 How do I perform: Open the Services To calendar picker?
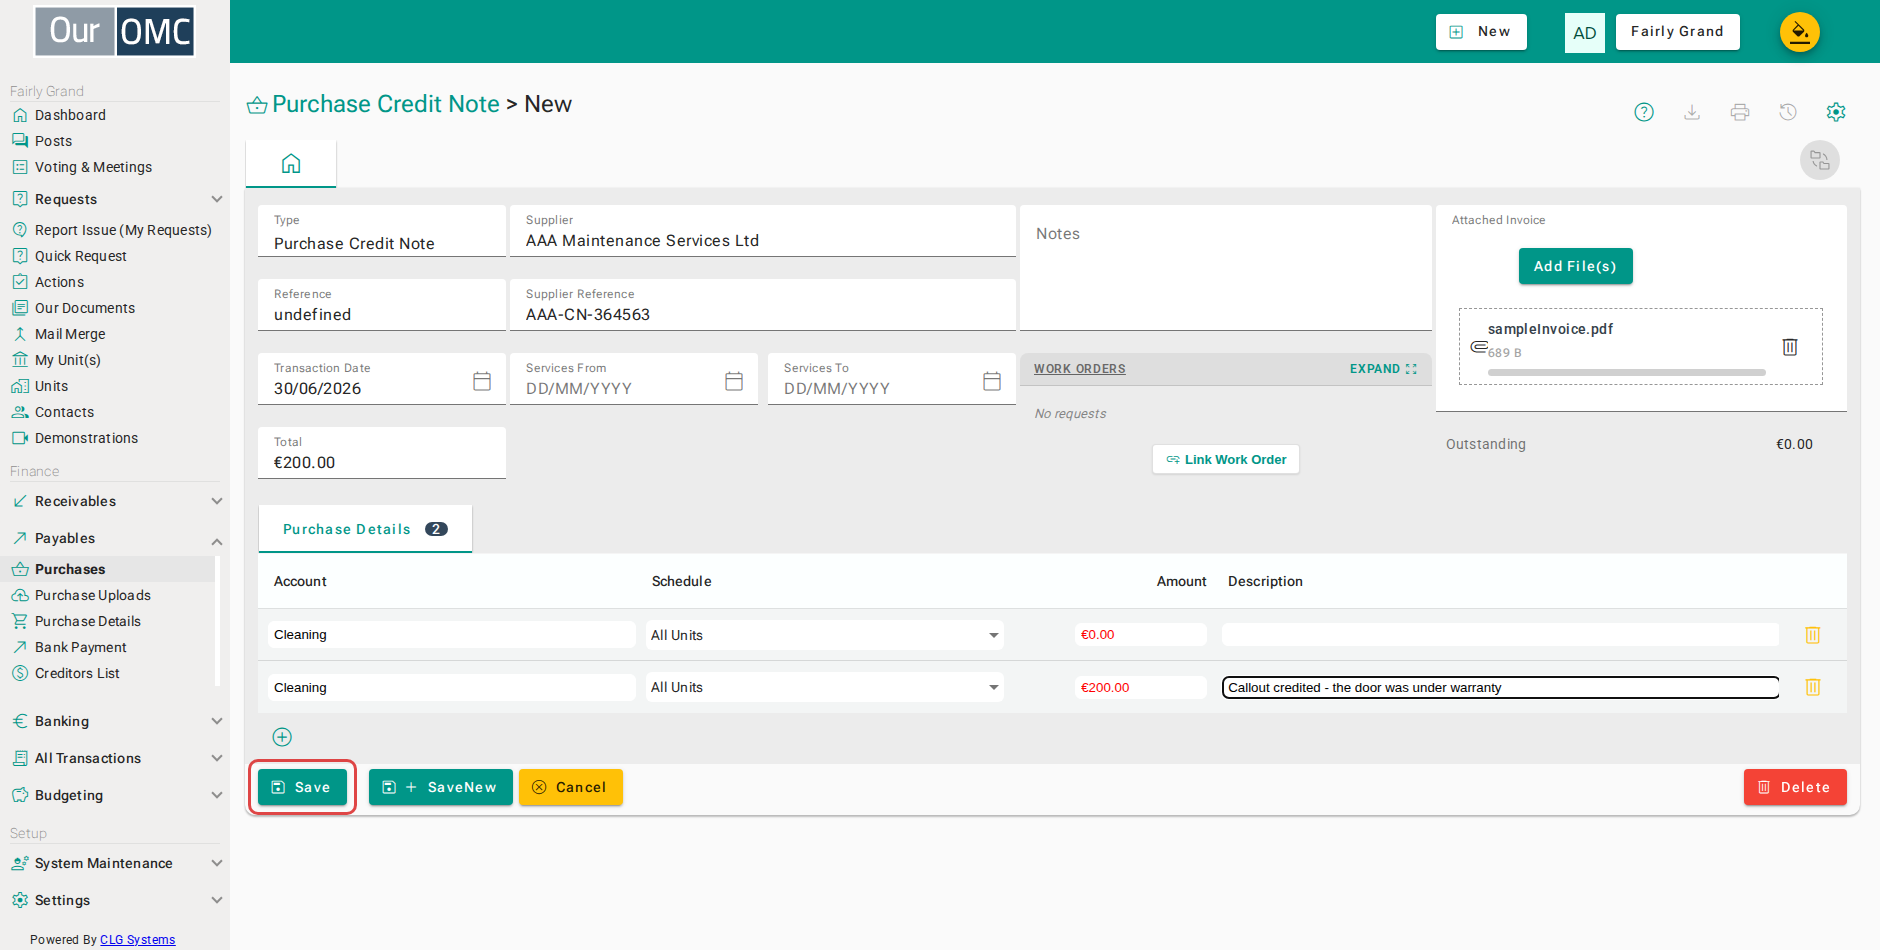pyautogui.click(x=992, y=381)
